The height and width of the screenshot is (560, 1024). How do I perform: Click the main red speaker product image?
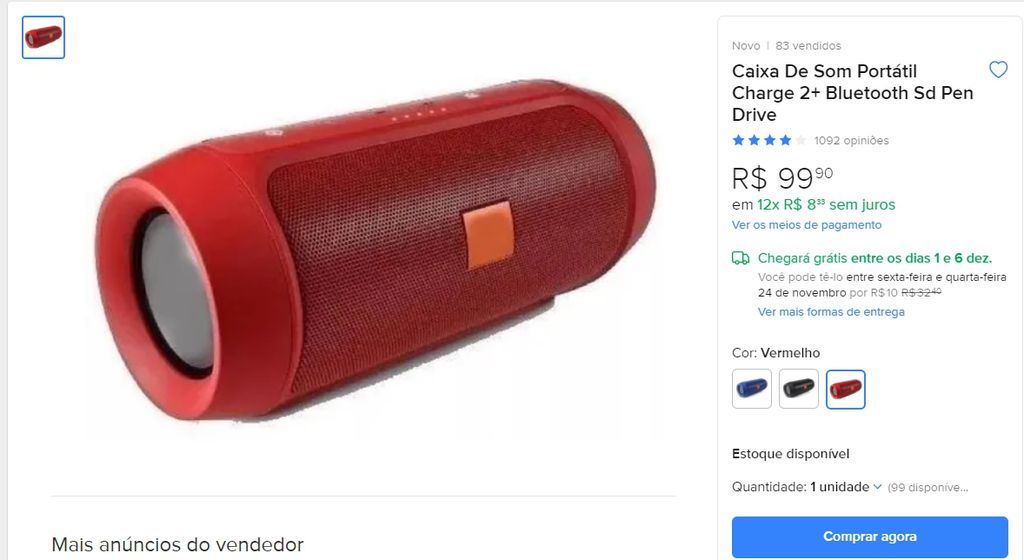(x=376, y=251)
